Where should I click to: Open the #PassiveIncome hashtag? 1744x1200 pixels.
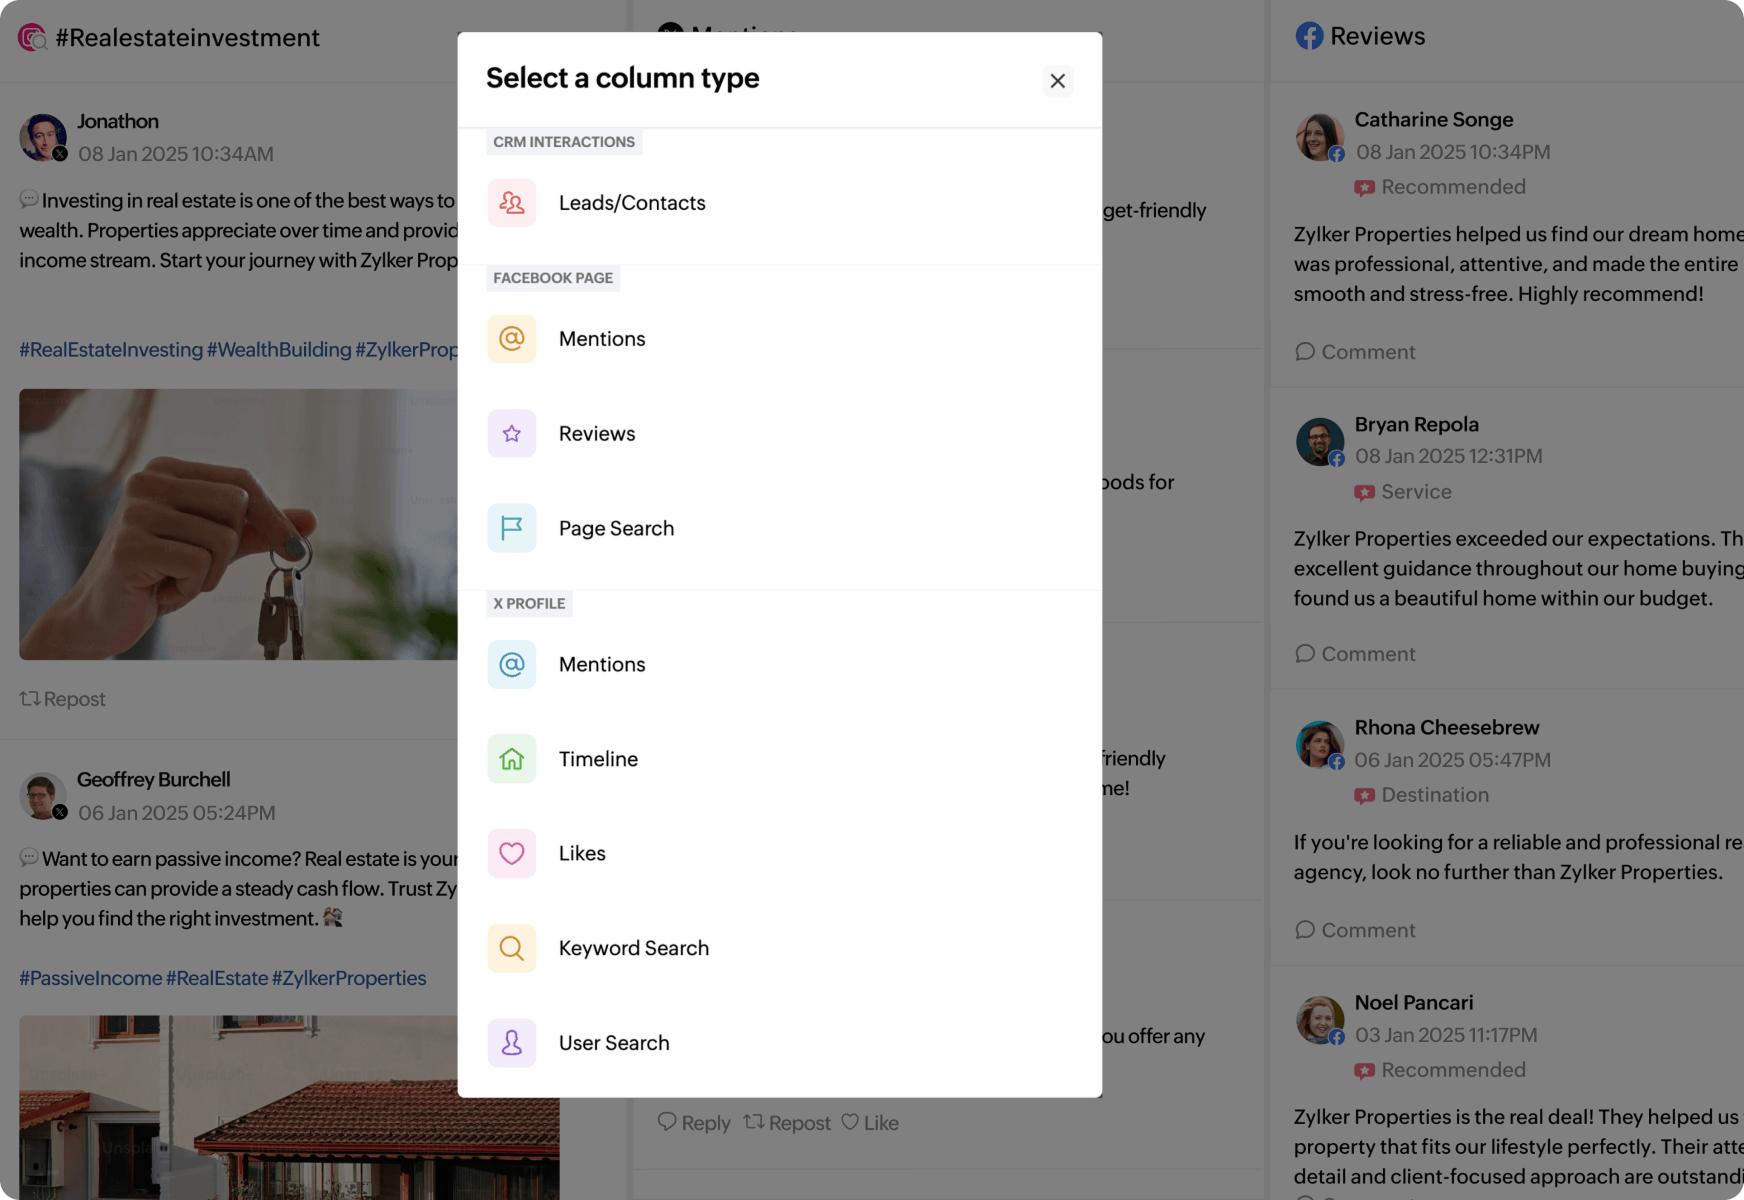pyautogui.click(x=91, y=978)
